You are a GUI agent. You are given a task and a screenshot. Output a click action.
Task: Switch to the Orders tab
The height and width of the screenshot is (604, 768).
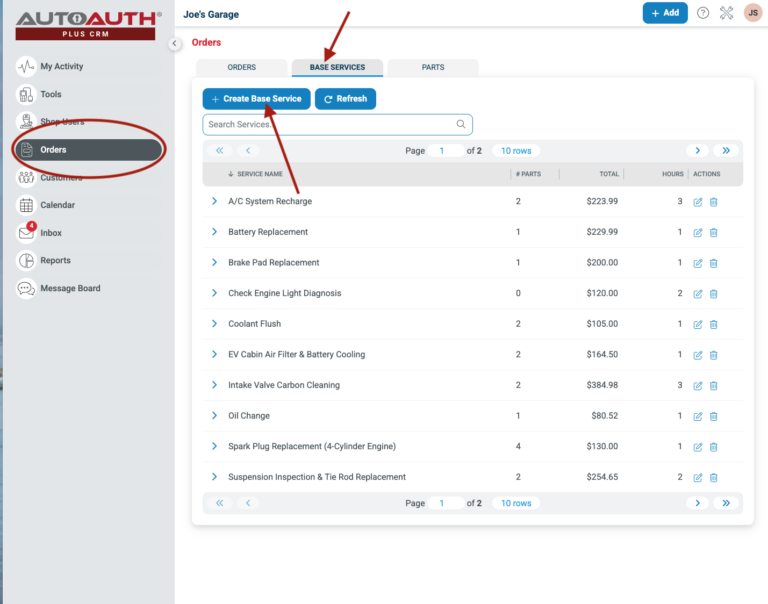[242, 68]
